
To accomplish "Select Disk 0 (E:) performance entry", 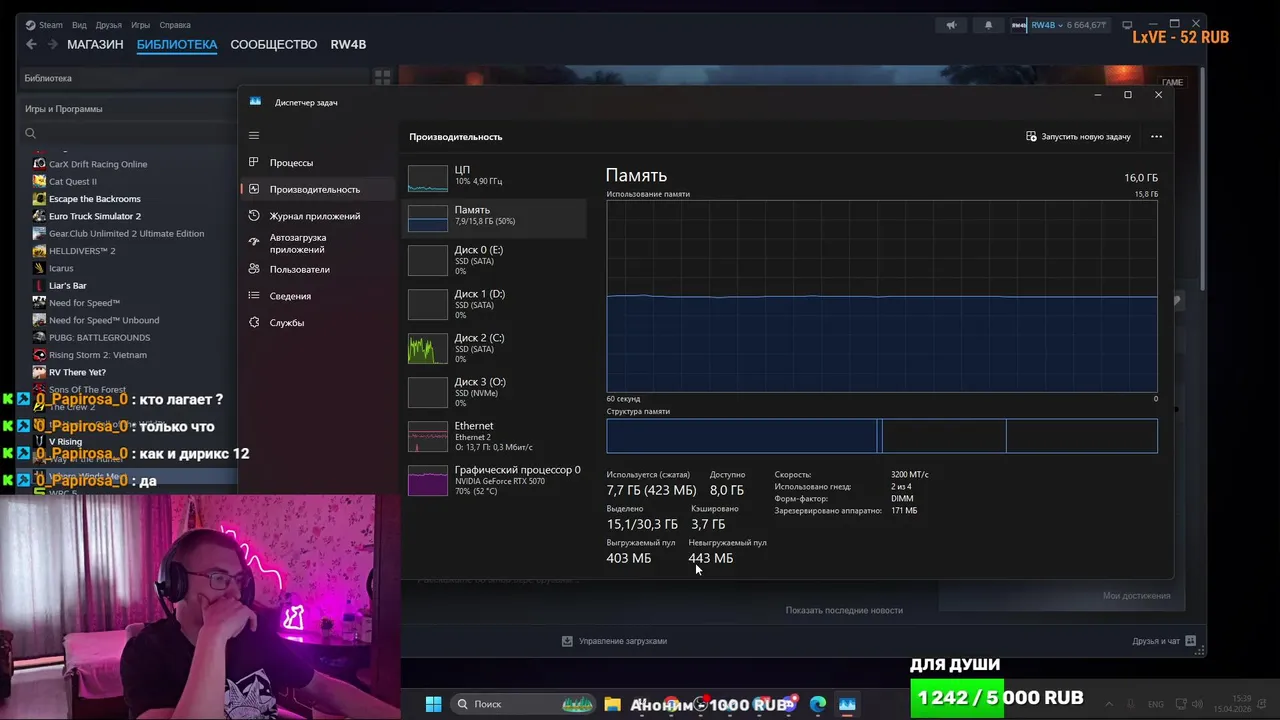I will click(x=494, y=260).
